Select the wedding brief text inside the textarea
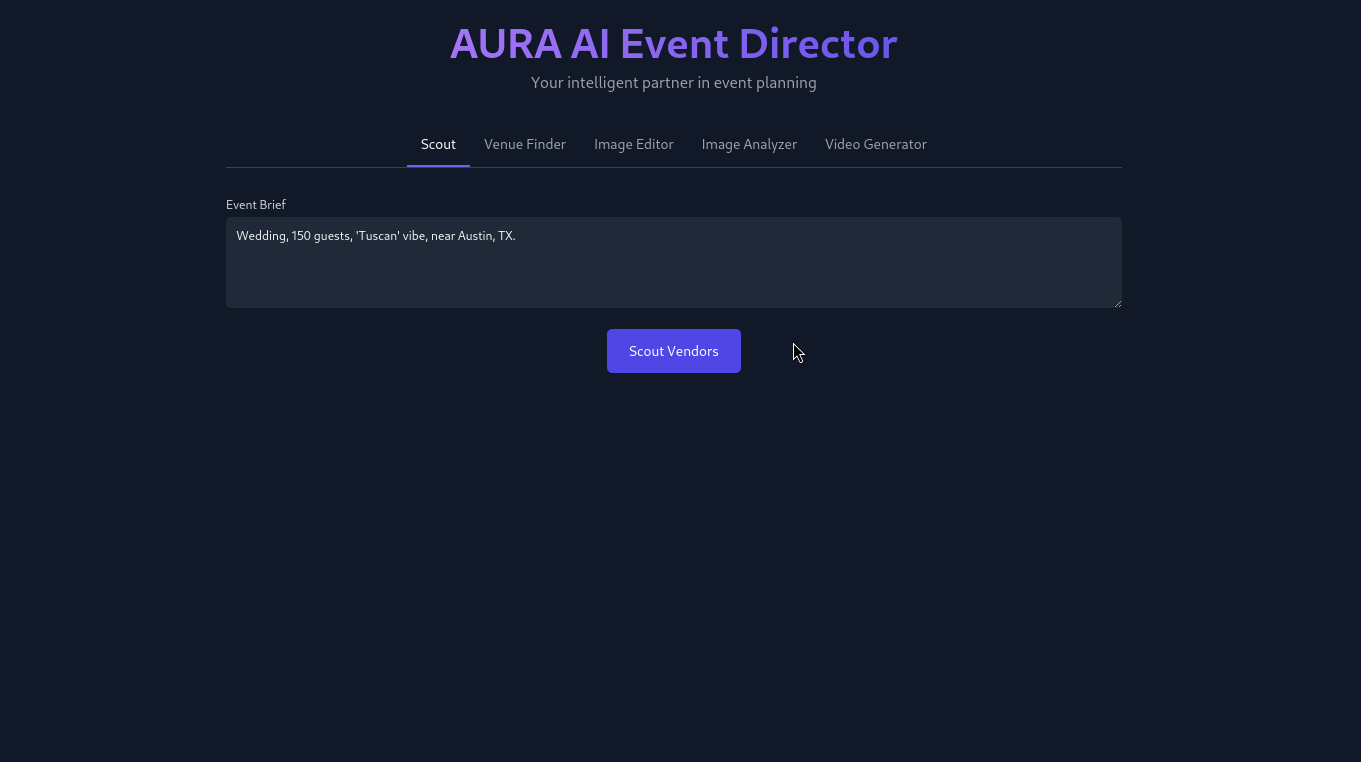This screenshot has width=1361, height=762. (376, 235)
